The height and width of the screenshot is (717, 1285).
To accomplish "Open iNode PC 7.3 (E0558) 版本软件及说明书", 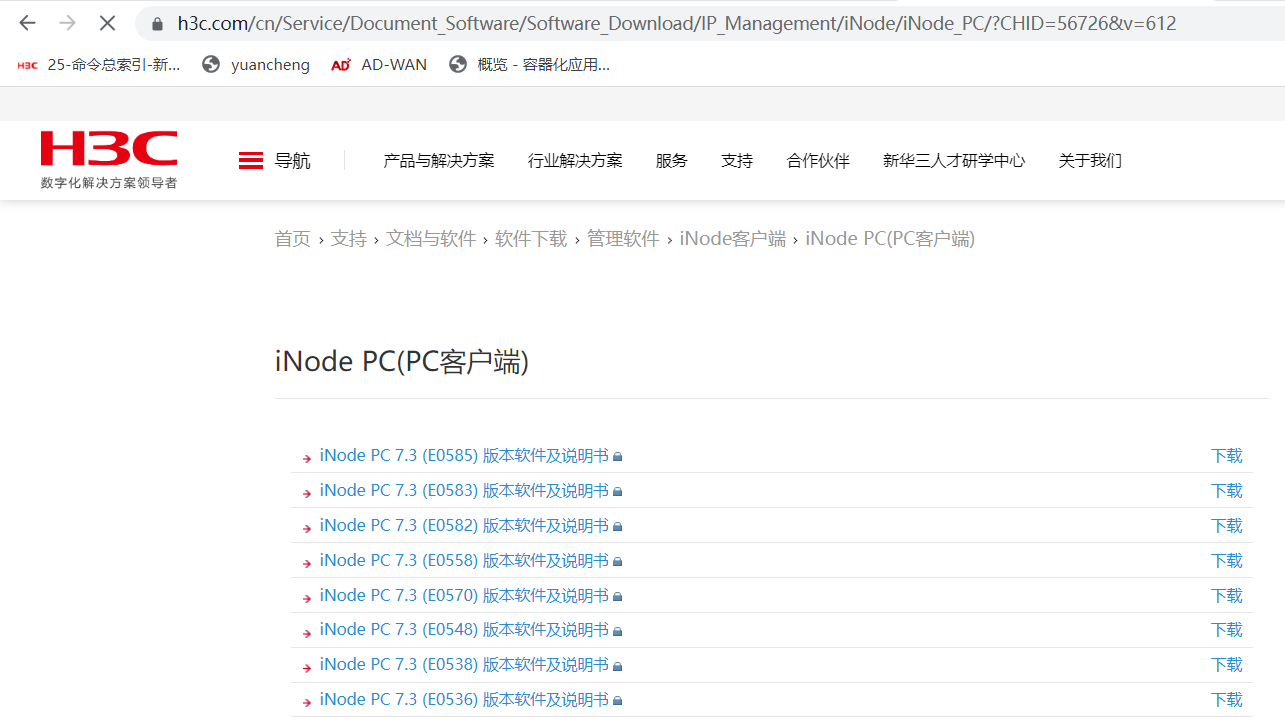I will point(464,561).
